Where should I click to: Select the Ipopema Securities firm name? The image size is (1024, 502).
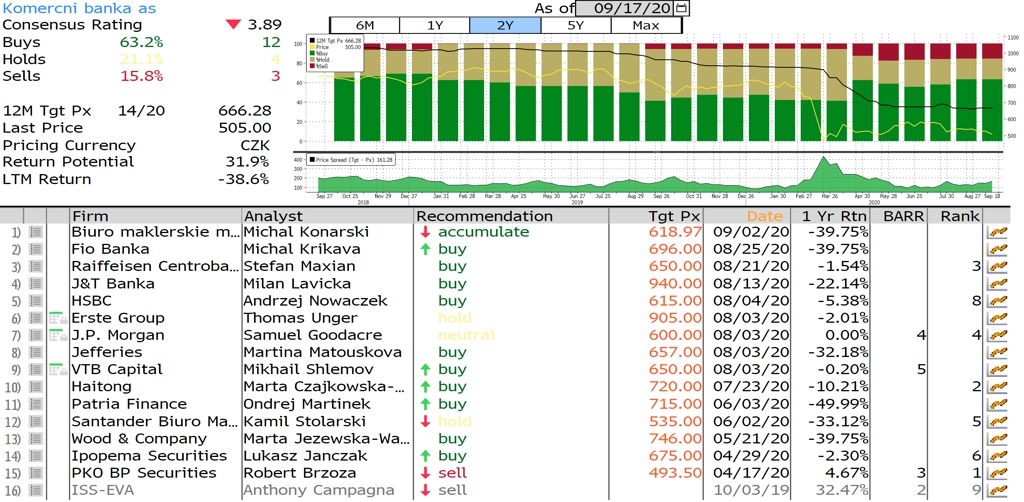[150, 456]
